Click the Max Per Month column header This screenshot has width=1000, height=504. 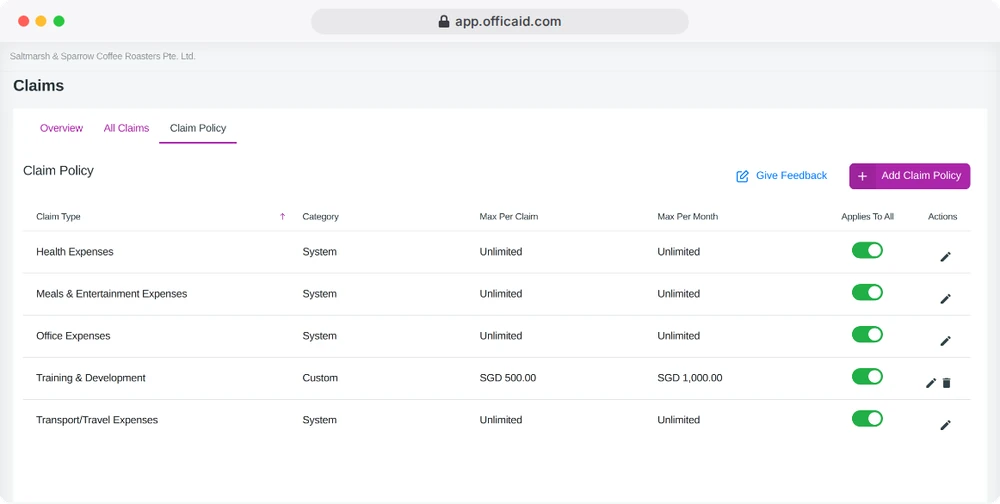click(688, 216)
